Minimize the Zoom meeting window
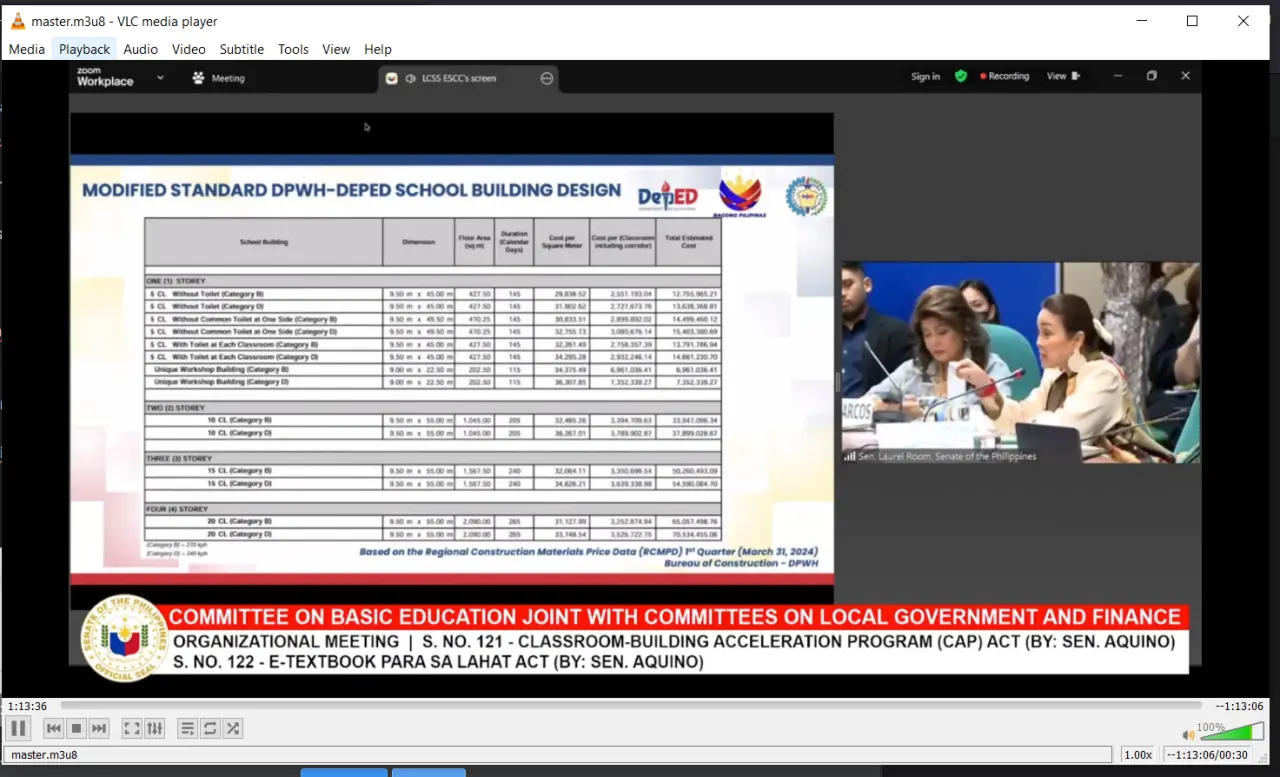Screen dimensions: 1280x777 pyautogui.click(x=1118, y=76)
